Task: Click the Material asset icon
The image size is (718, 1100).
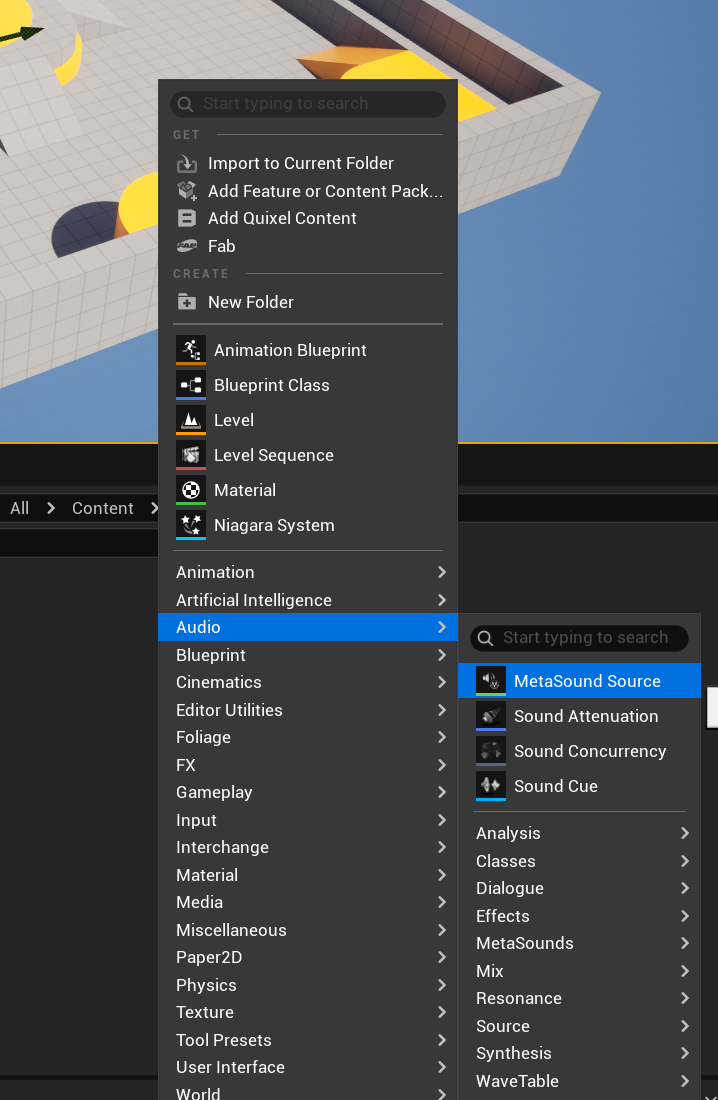Action: pyautogui.click(x=190, y=490)
